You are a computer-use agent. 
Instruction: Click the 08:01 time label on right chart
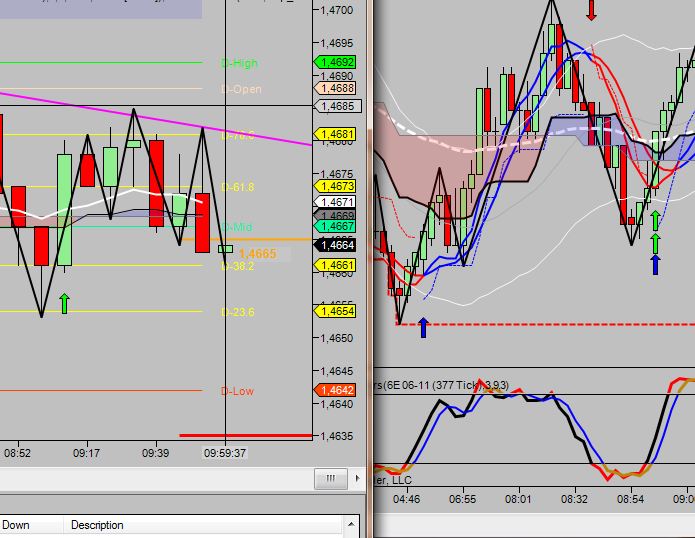[518, 499]
